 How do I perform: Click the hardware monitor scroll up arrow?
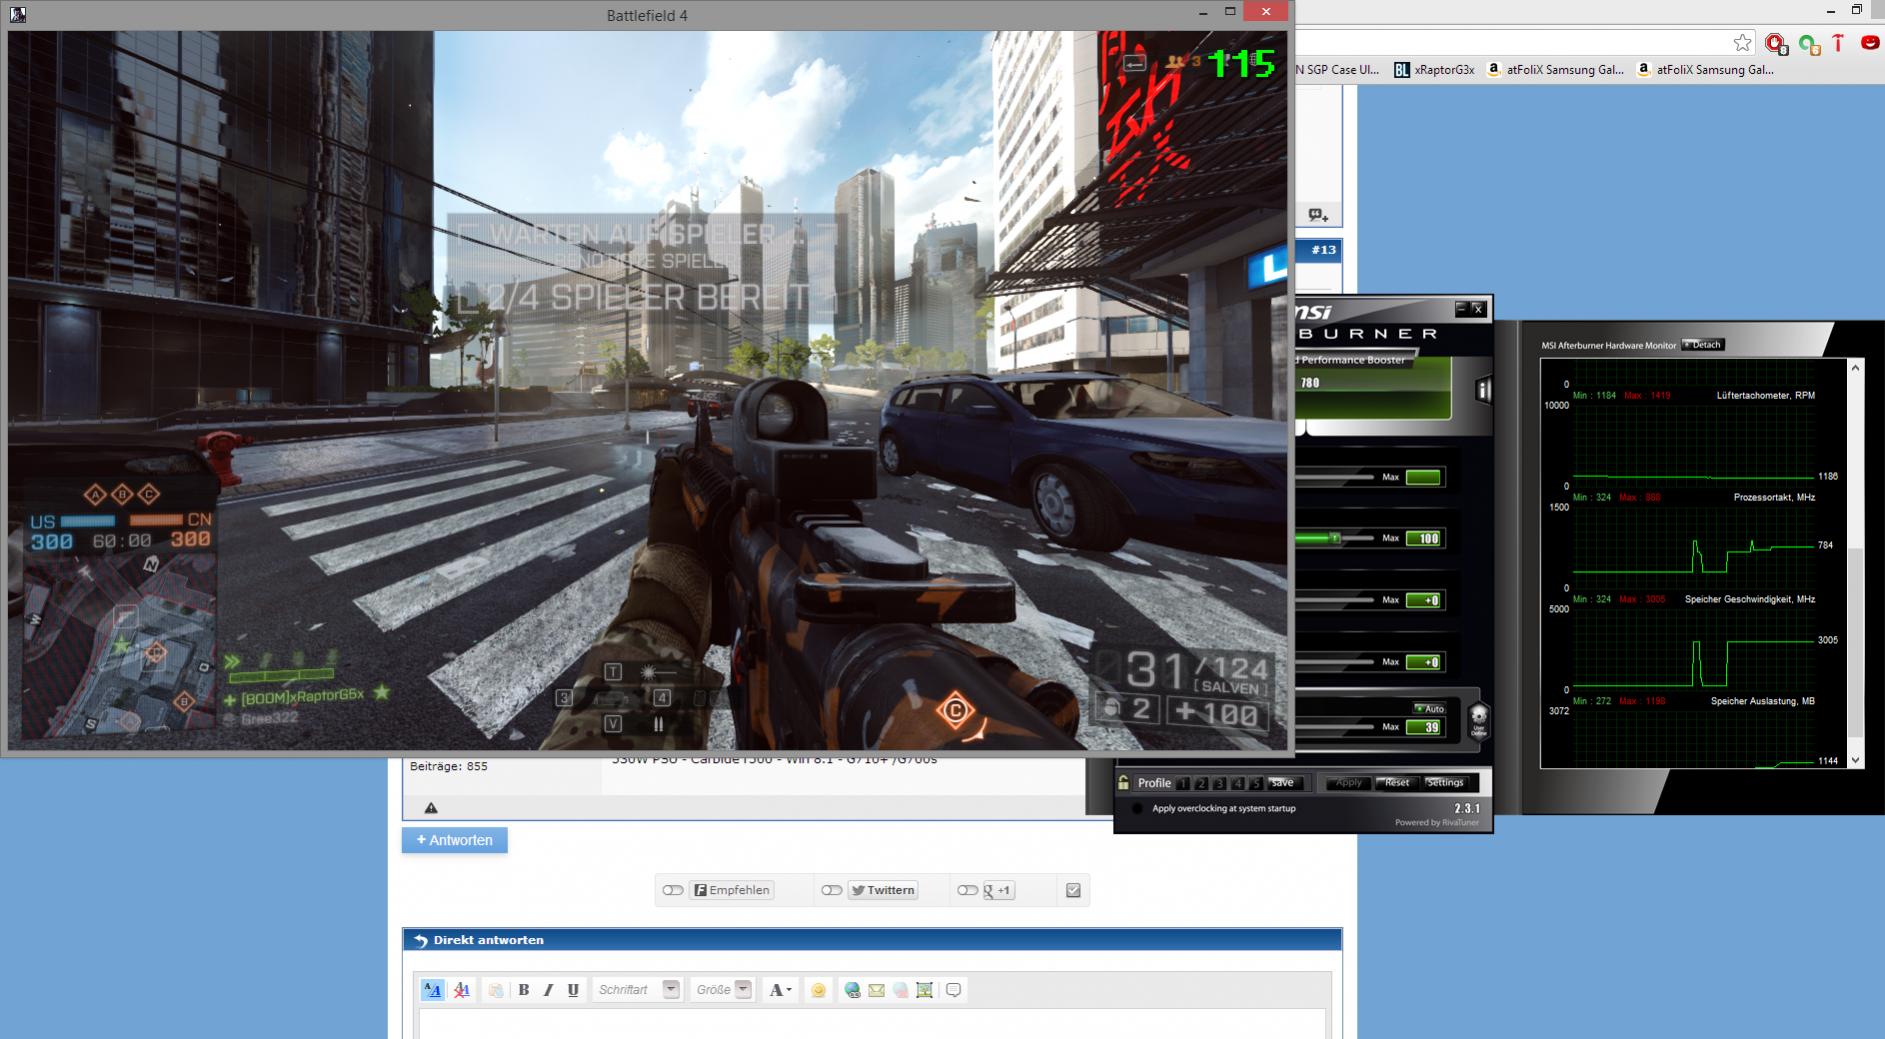1856,368
